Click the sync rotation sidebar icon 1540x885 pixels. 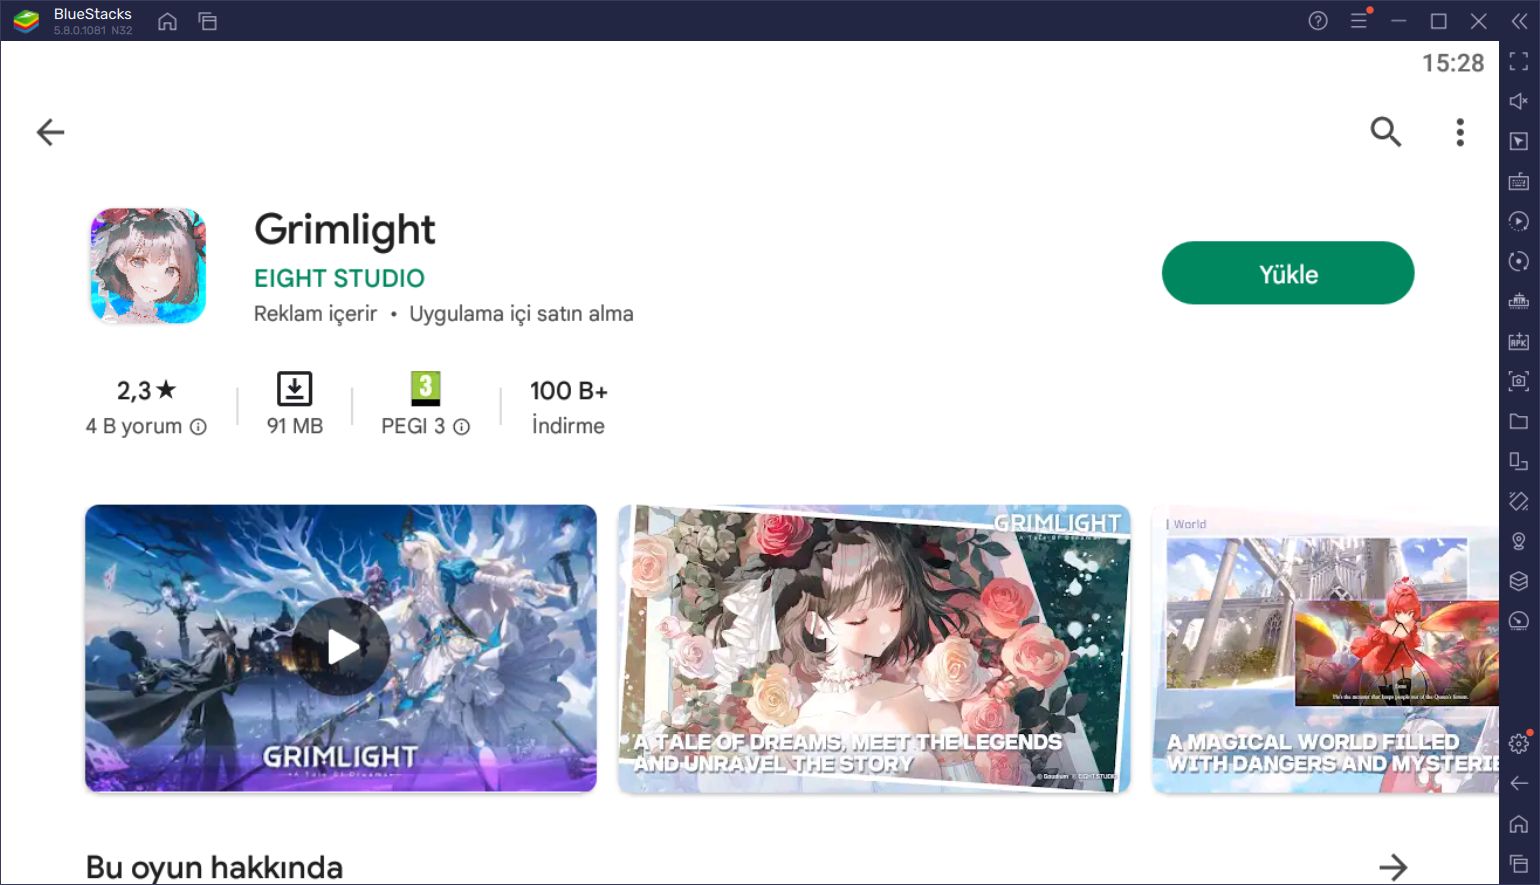pos(1518,261)
